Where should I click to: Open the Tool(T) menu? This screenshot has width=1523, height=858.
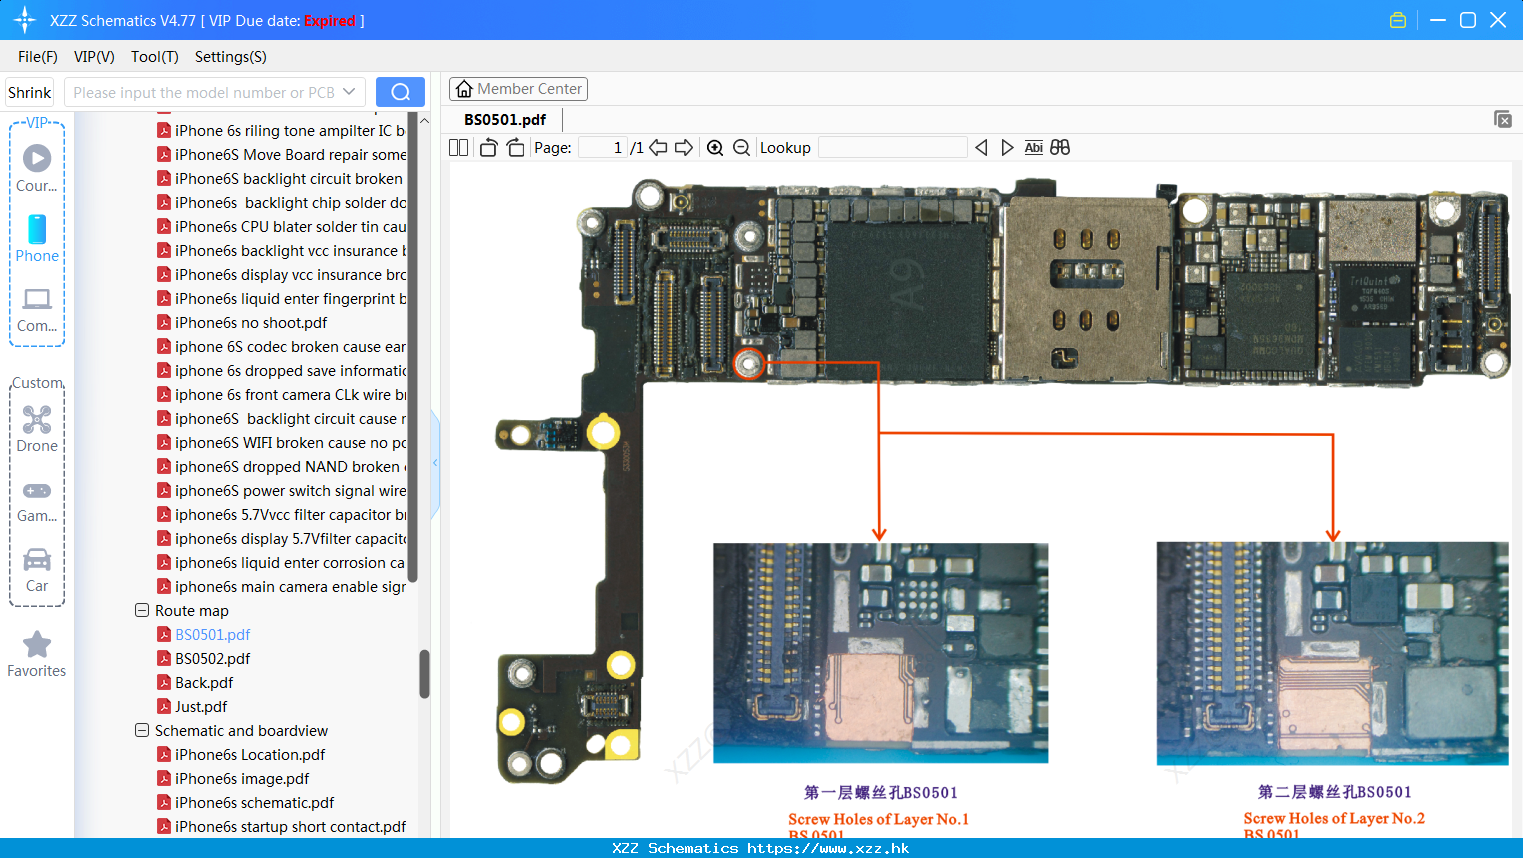pyautogui.click(x=155, y=57)
